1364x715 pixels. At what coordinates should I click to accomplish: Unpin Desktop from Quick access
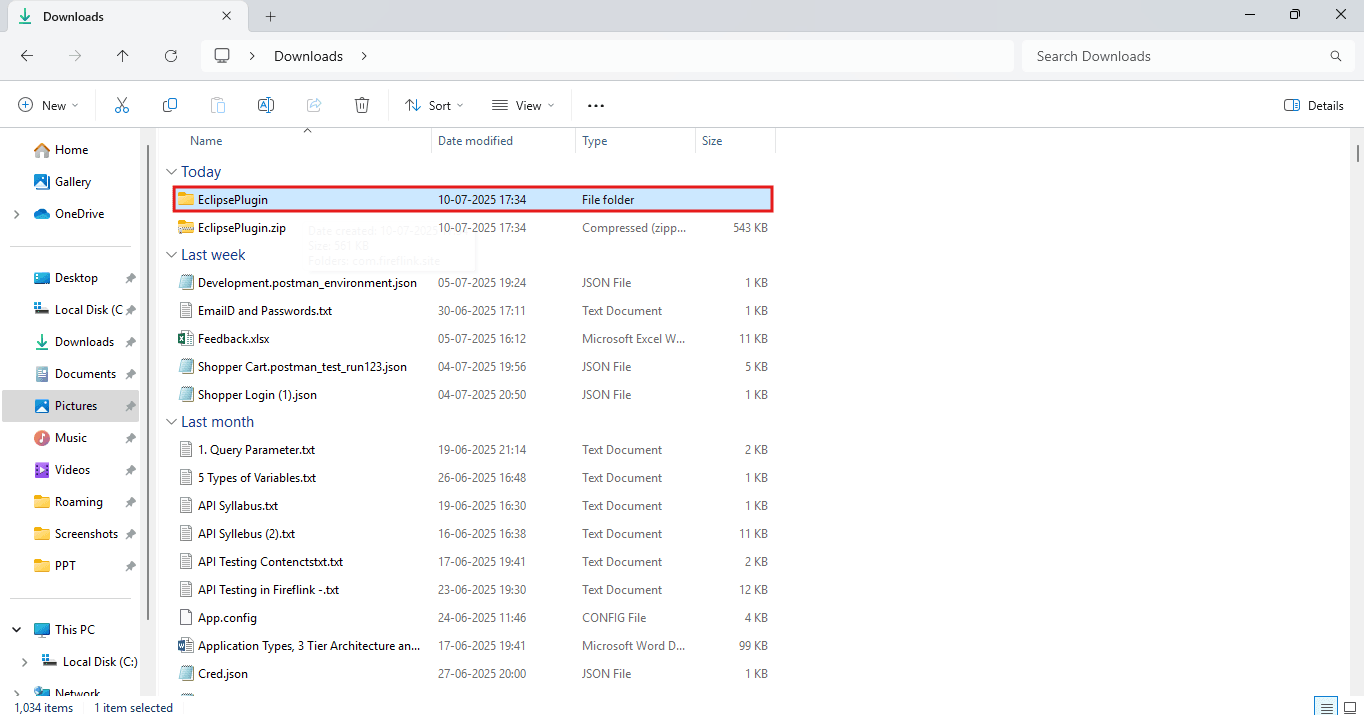tap(130, 278)
